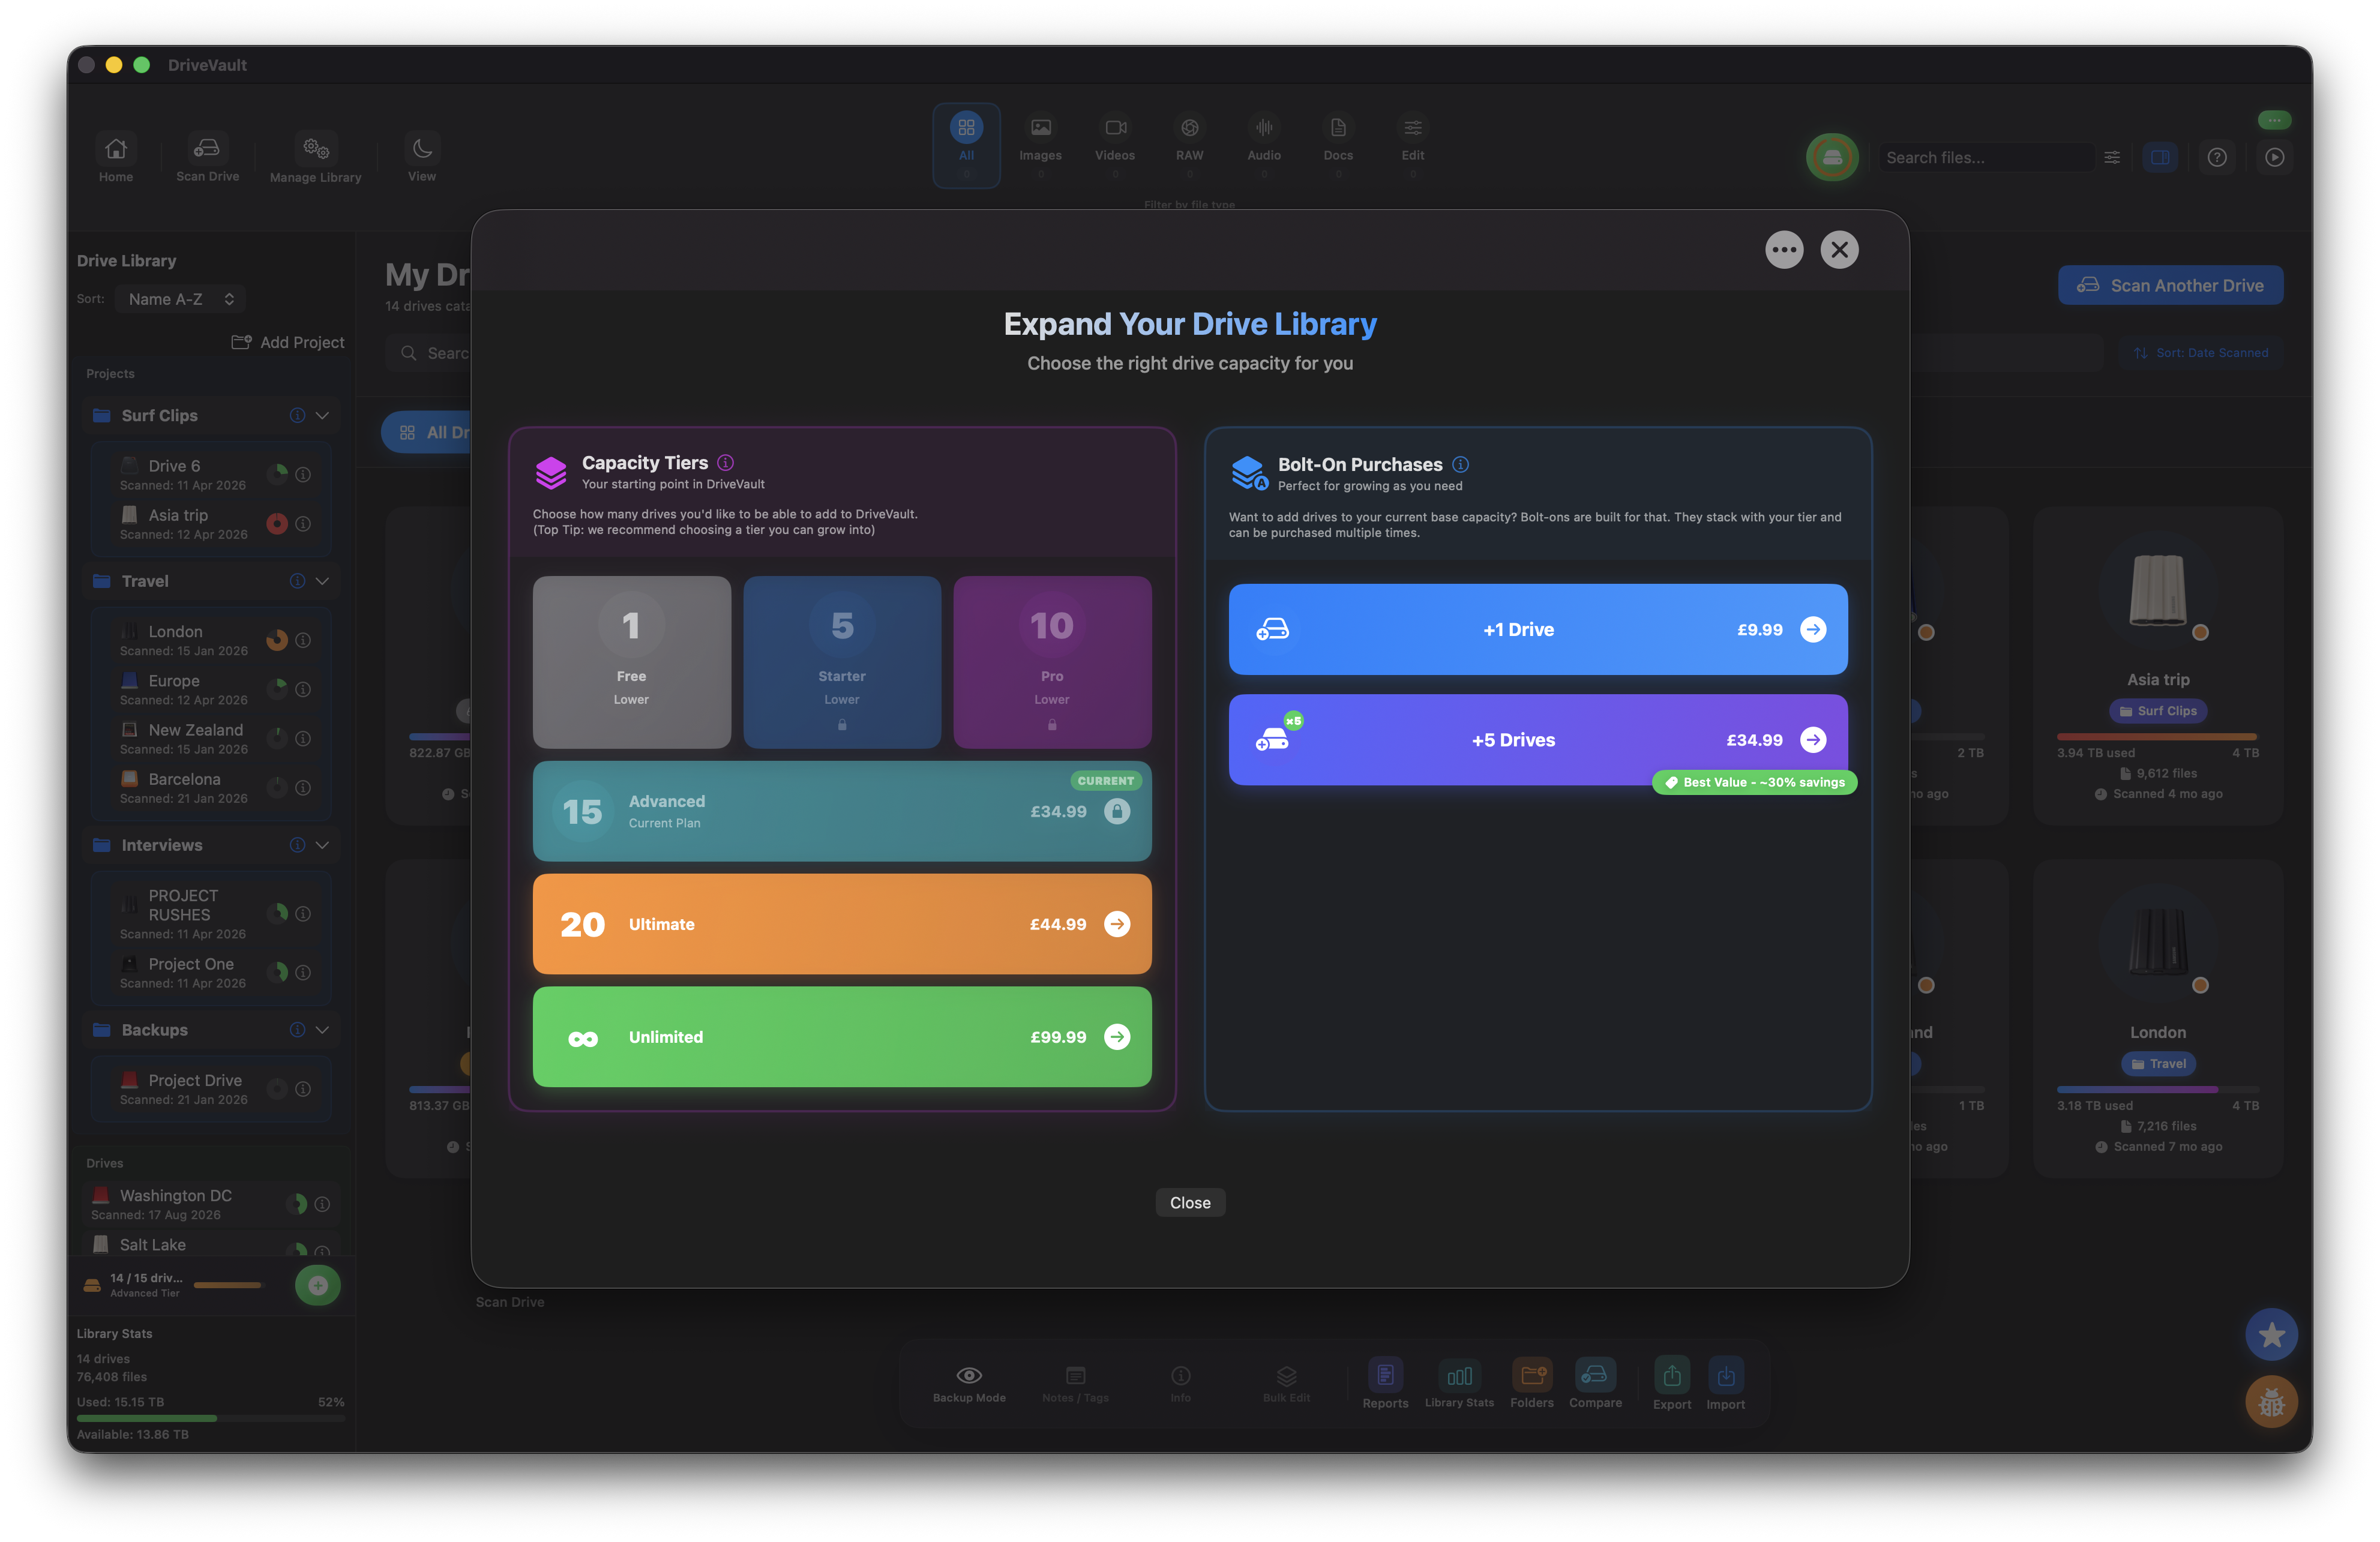Open the Sort Name A-Z dropdown
Screen dimensions: 2380x1542
pos(181,299)
